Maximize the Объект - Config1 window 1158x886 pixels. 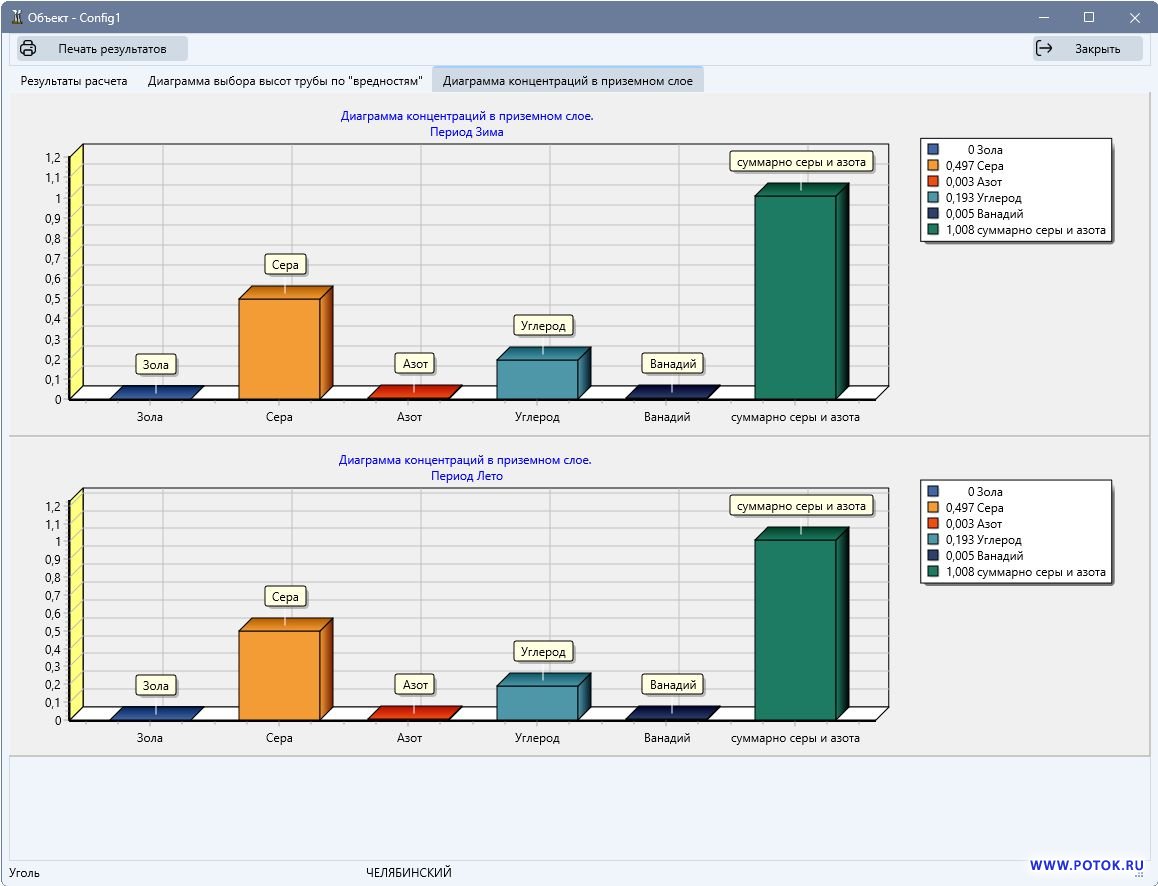coord(1089,17)
